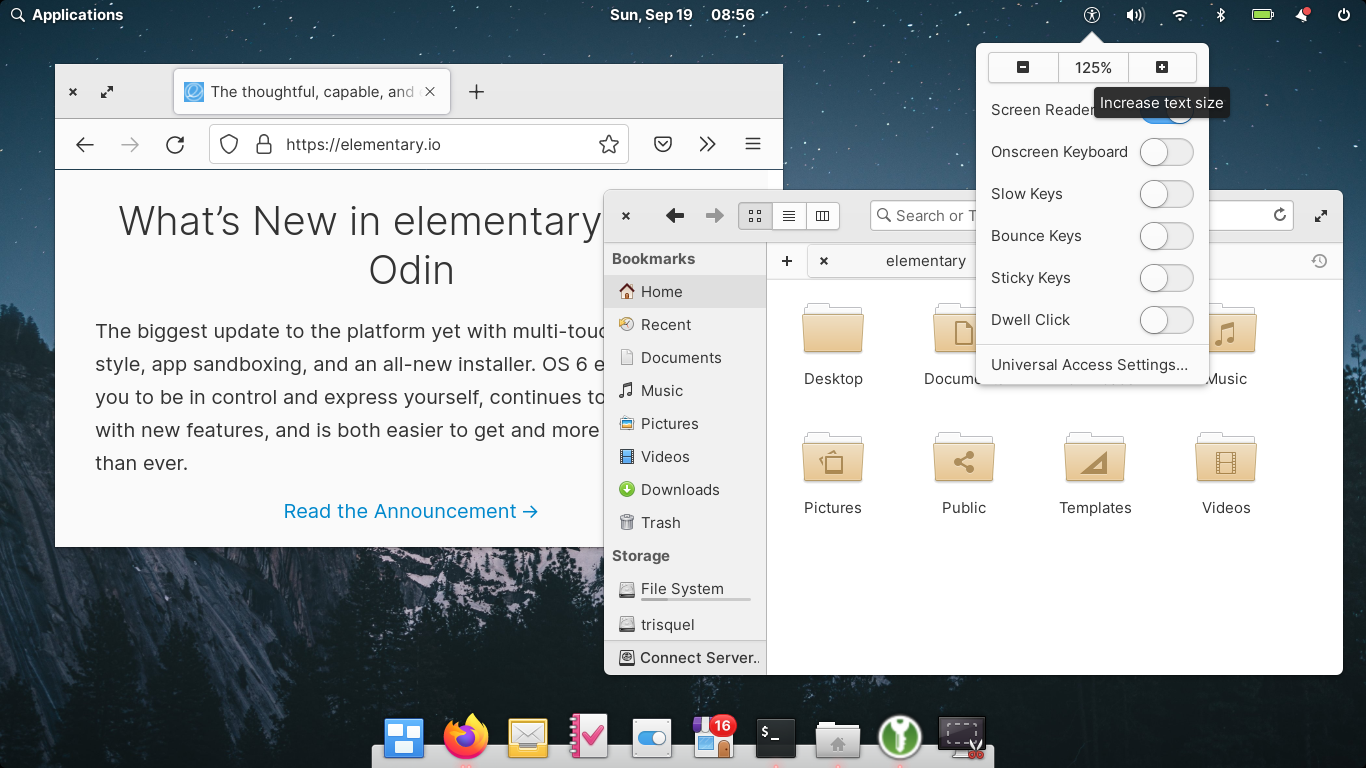This screenshot has width=1366, height=768.
Task: Add a new tab in Files
Action: pyautogui.click(x=787, y=261)
